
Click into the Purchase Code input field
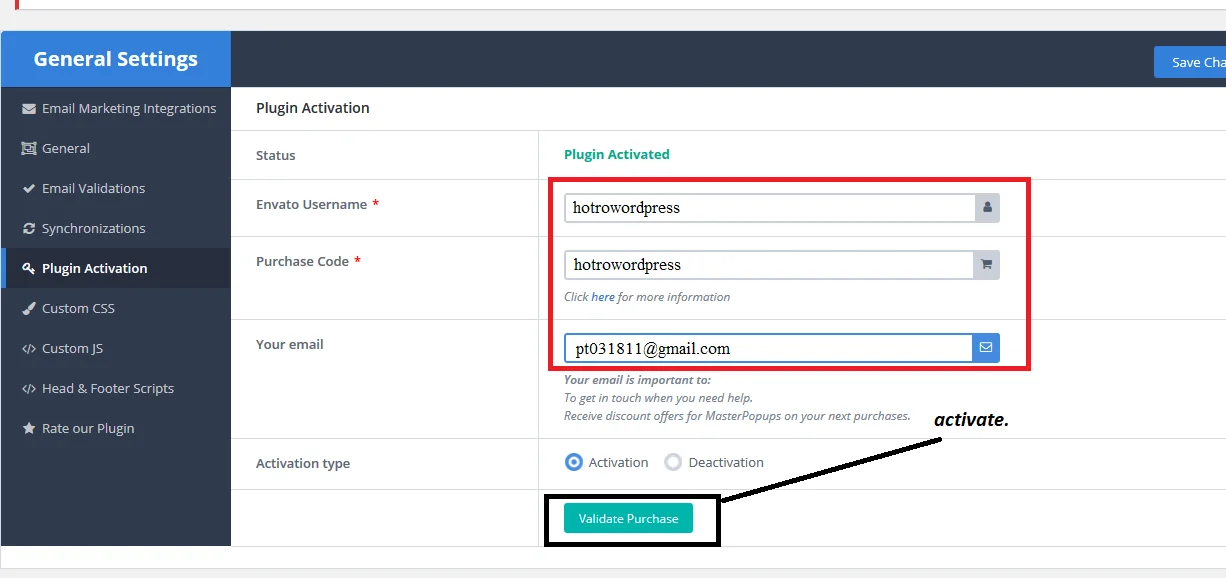pyautogui.click(x=768, y=265)
